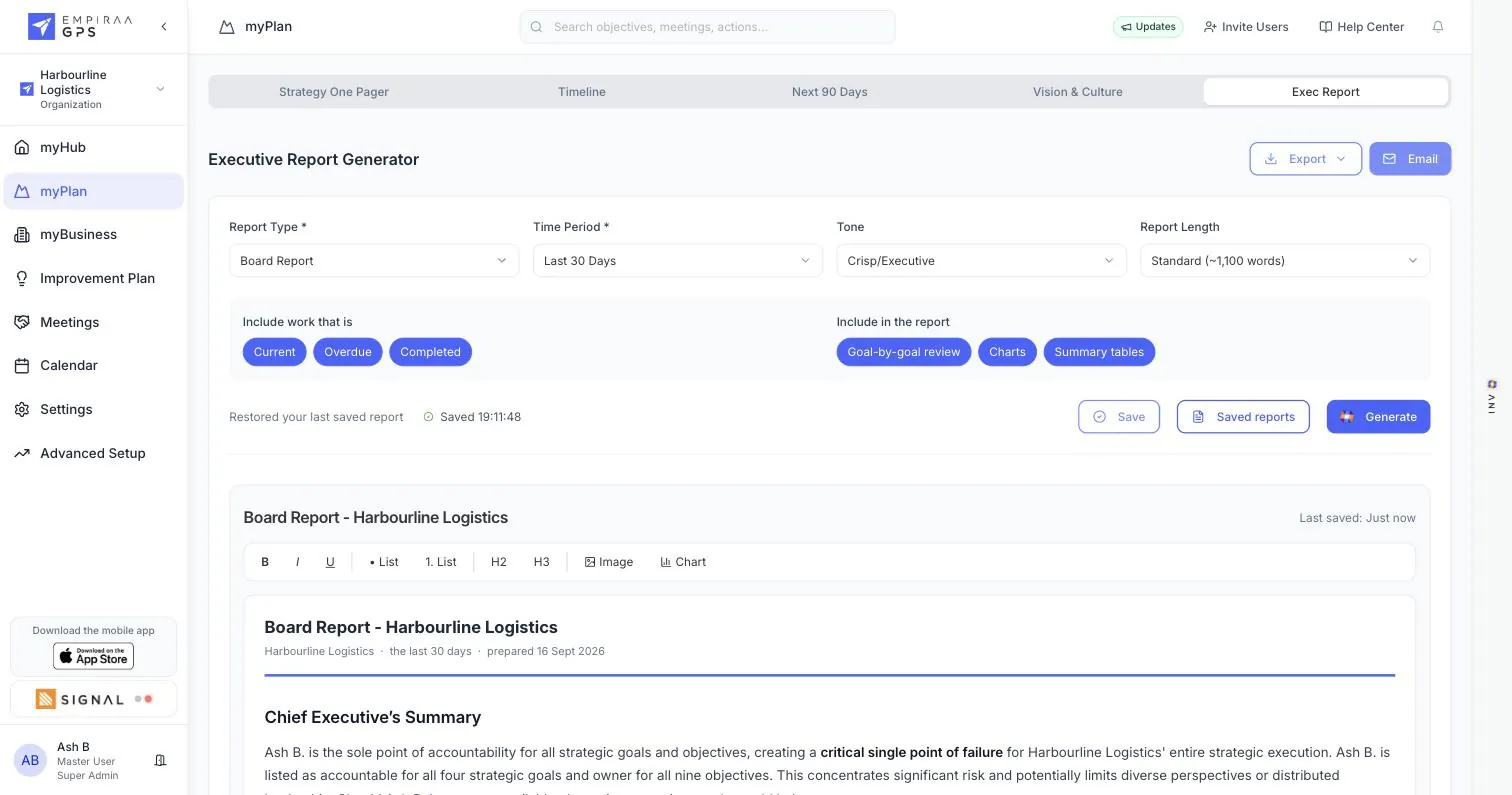This screenshot has height=795, width=1512.
Task: Click Invite Users
Action: [x=1246, y=27]
